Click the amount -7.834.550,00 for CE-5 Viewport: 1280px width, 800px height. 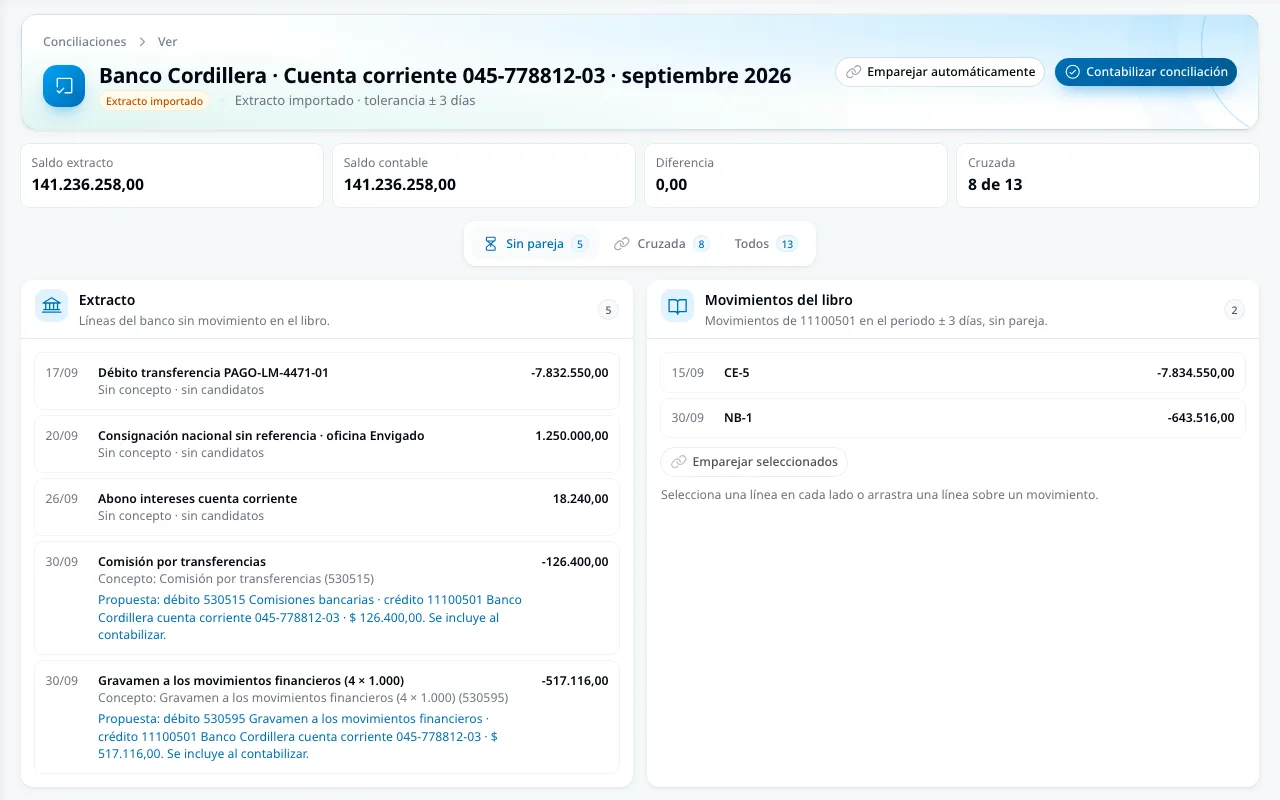(x=1196, y=373)
